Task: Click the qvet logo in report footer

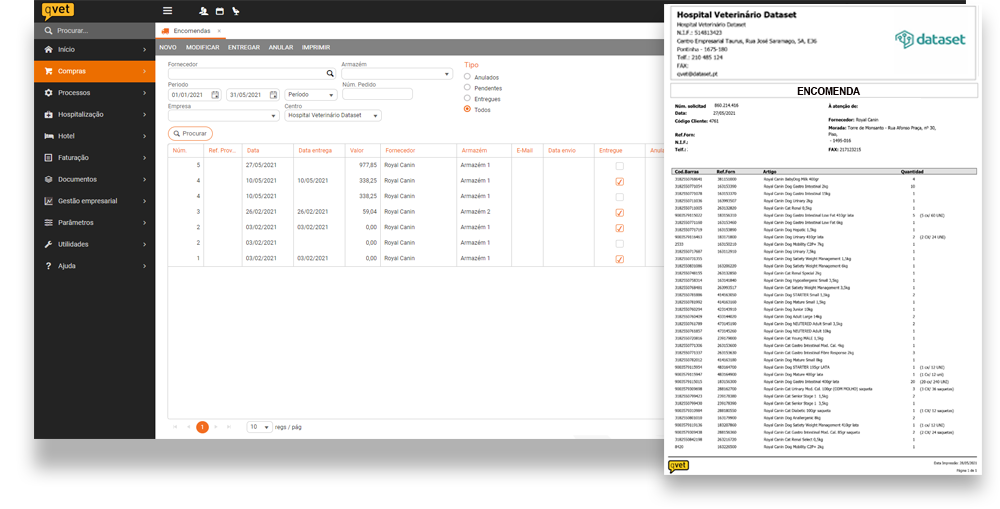Action: [678, 466]
